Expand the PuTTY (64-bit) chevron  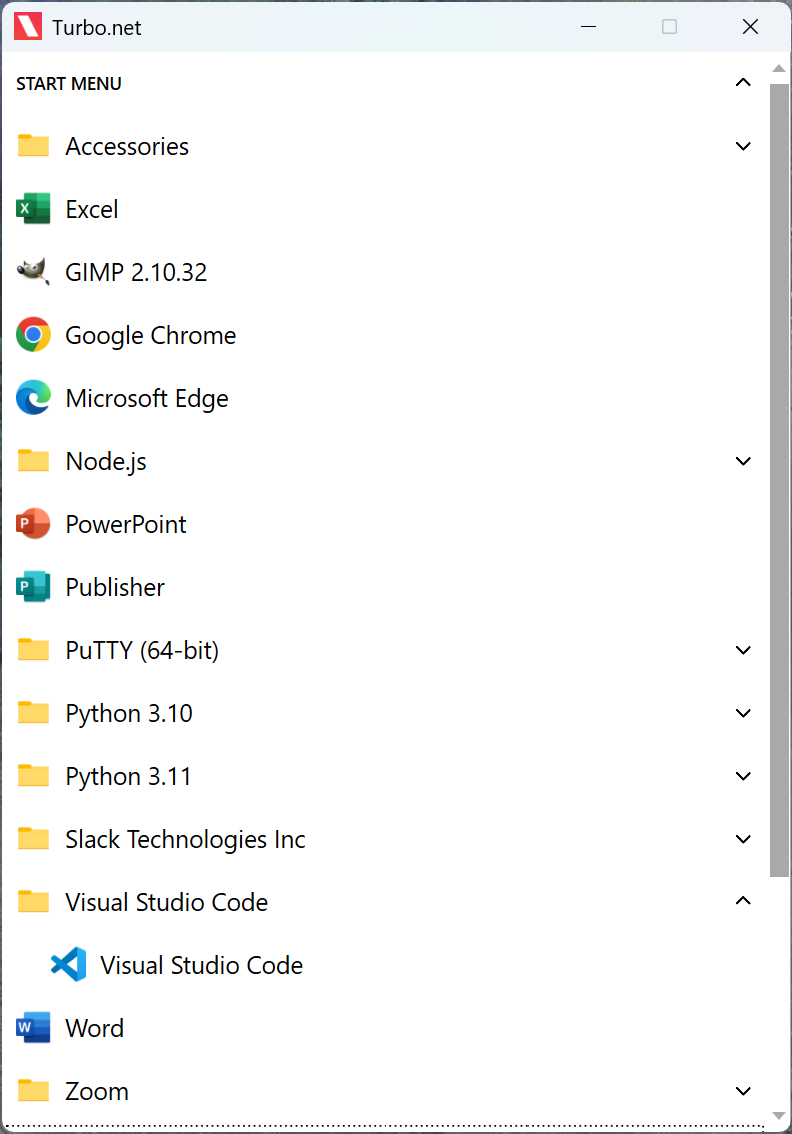coord(743,650)
